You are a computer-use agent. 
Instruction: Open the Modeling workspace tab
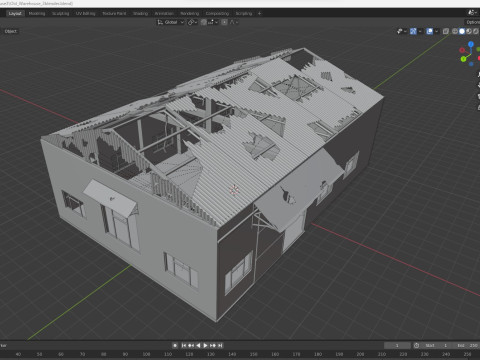[x=37, y=13]
